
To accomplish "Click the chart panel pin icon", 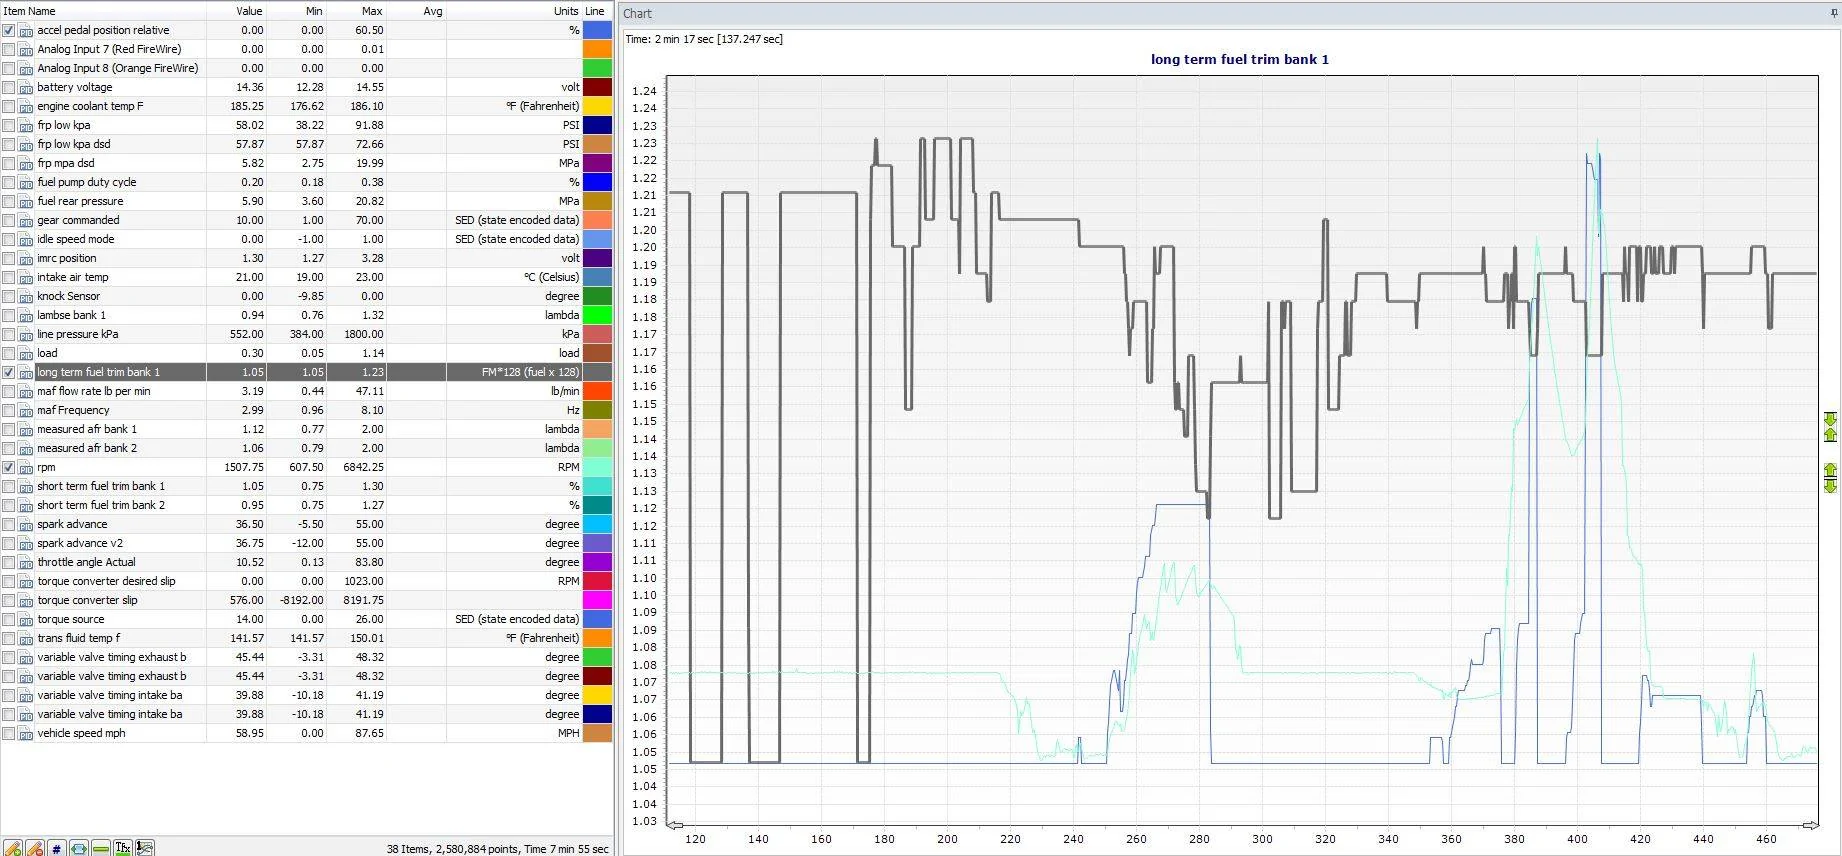I will 1834,13.
